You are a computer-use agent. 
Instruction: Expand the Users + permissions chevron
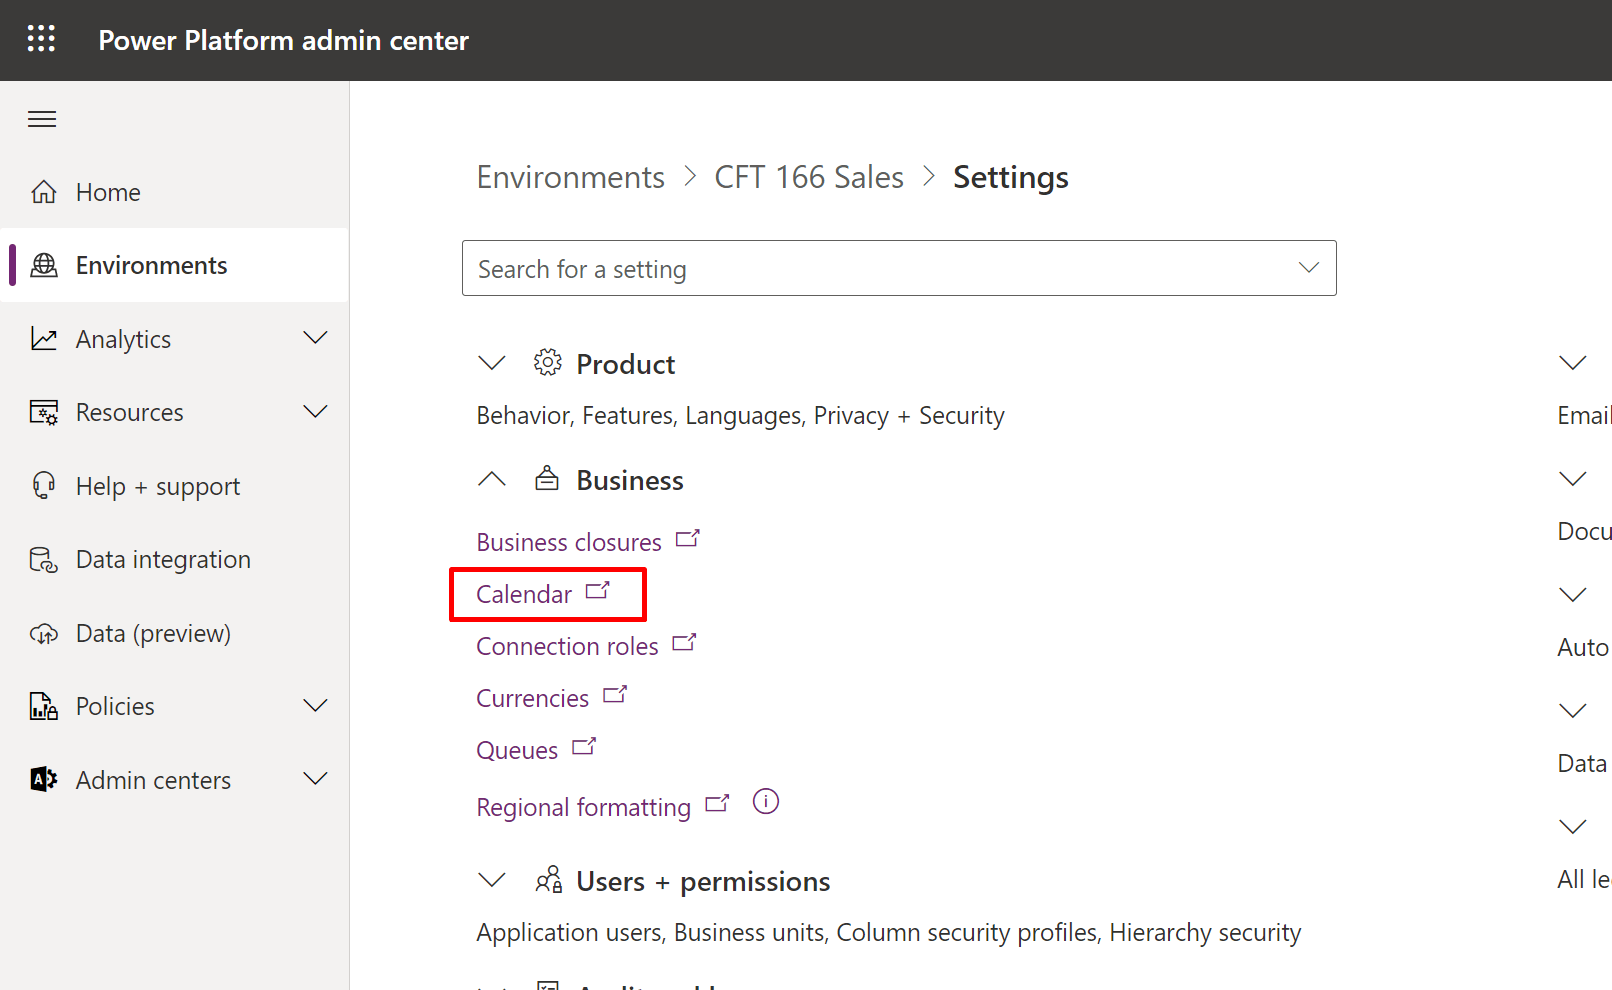click(492, 880)
